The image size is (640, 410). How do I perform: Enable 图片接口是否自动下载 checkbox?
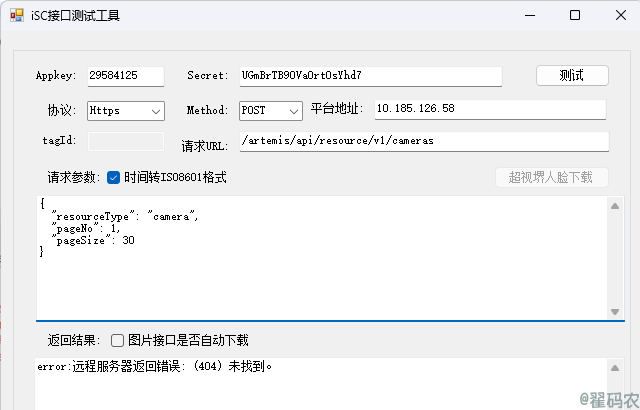117,340
